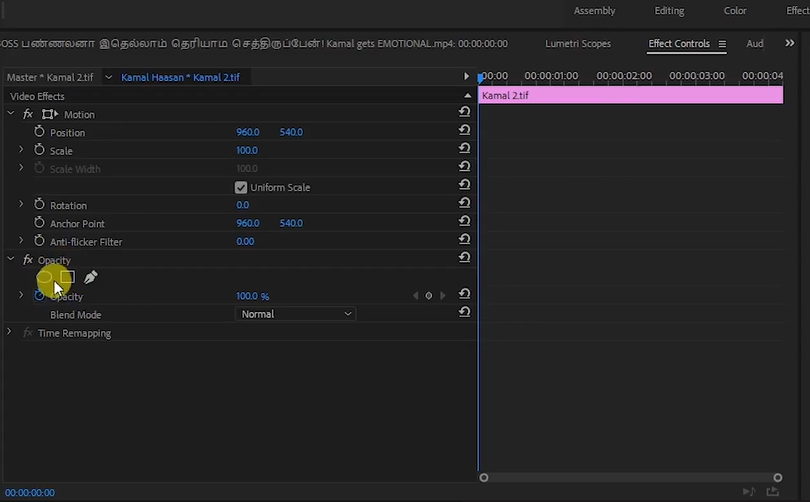Expand the Anti-flicker Filter parameter
This screenshot has height=502, width=810.
point(21,241)
